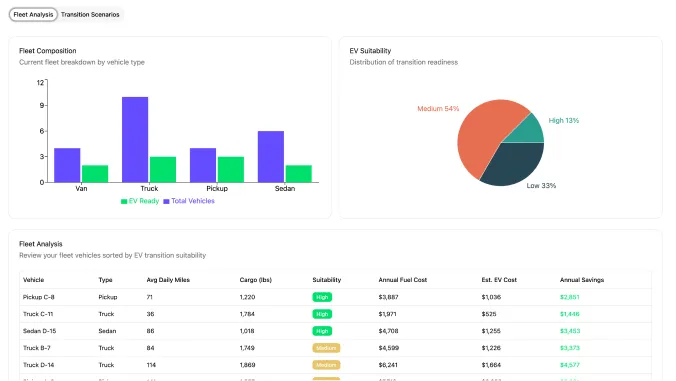The width and height of the screenshot is (676, 381).
Task: Click the Vehicle column header
Action: pos(33,280)
